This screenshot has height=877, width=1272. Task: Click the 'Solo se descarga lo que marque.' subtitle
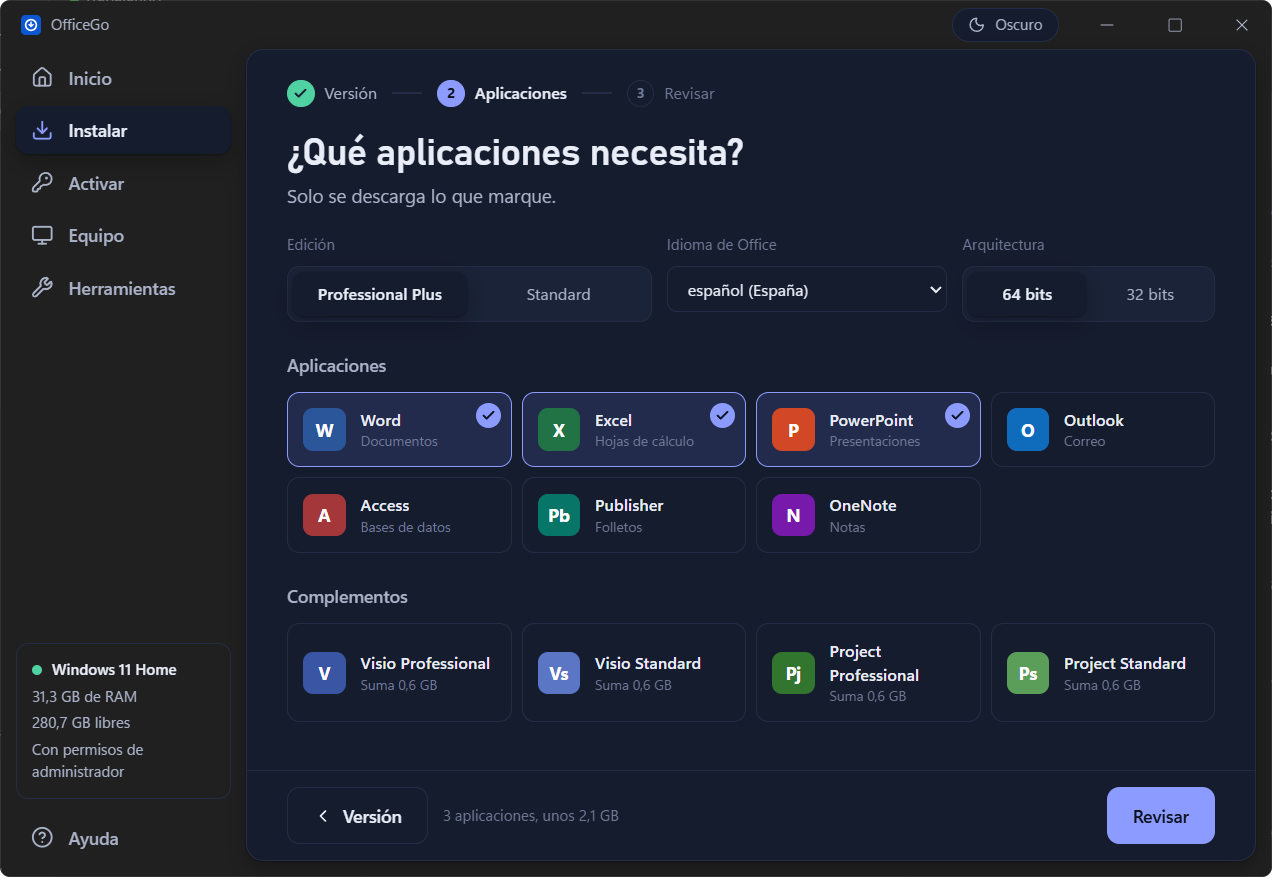pos(421,197)
